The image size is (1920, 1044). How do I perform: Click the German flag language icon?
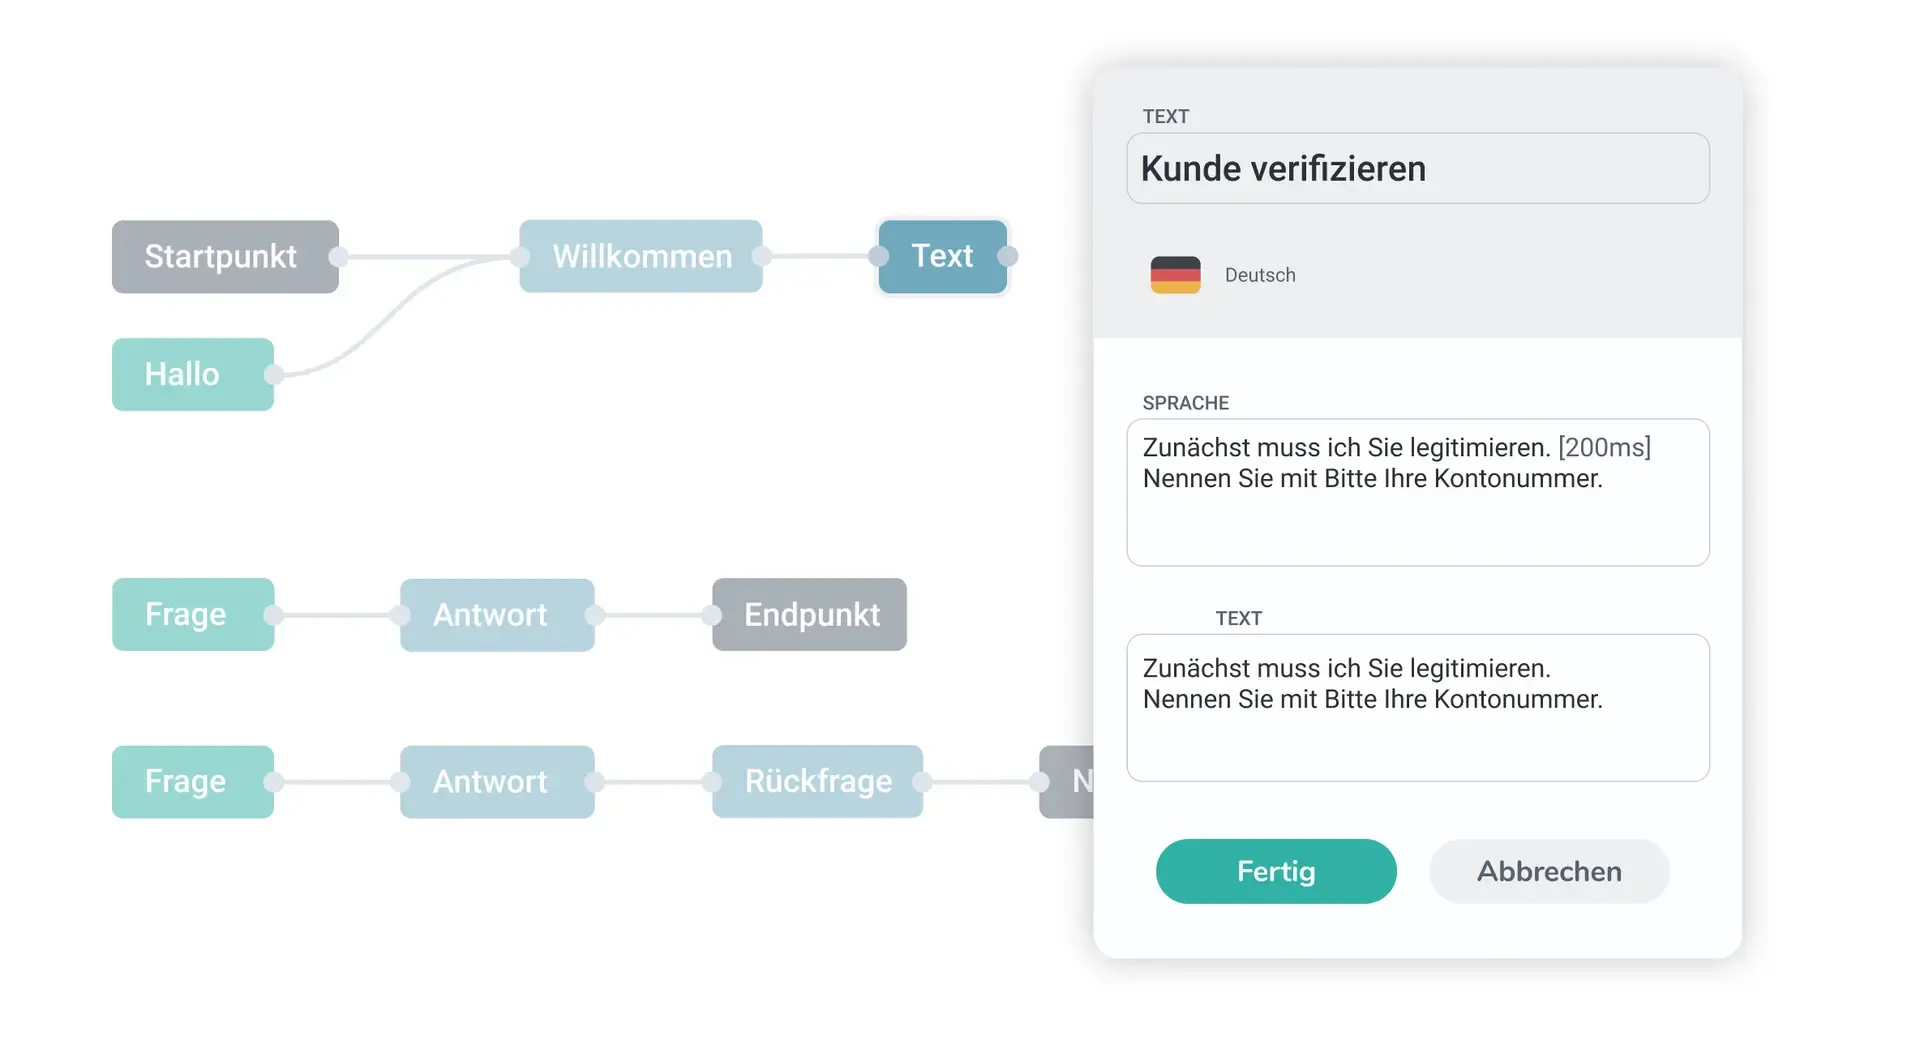[x=1176, y=274]
